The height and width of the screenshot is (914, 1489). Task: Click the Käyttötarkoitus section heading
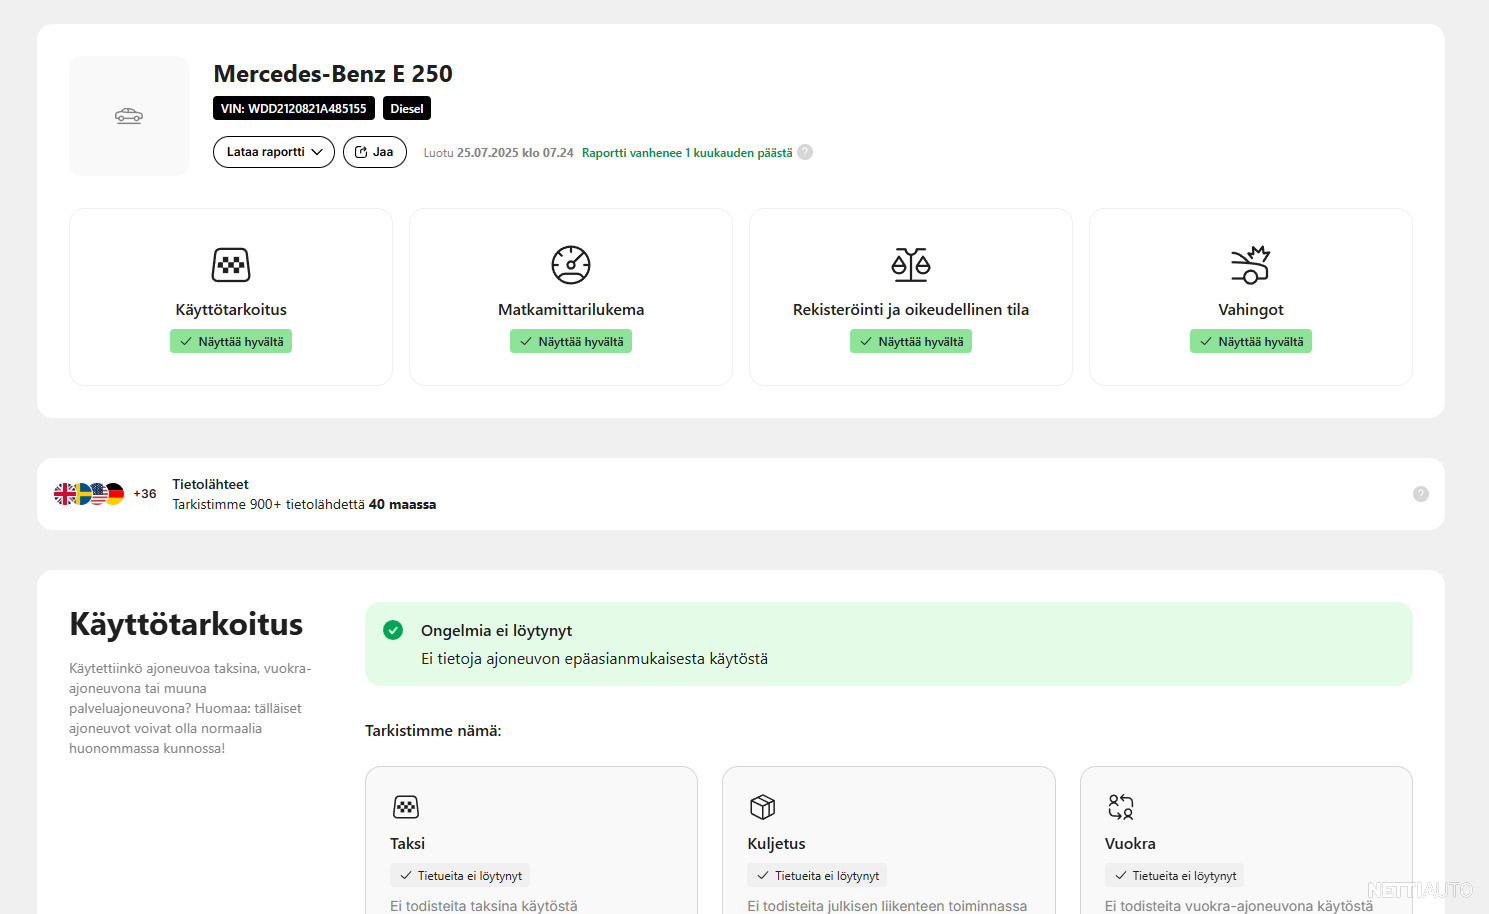click(x=186, y=624)
